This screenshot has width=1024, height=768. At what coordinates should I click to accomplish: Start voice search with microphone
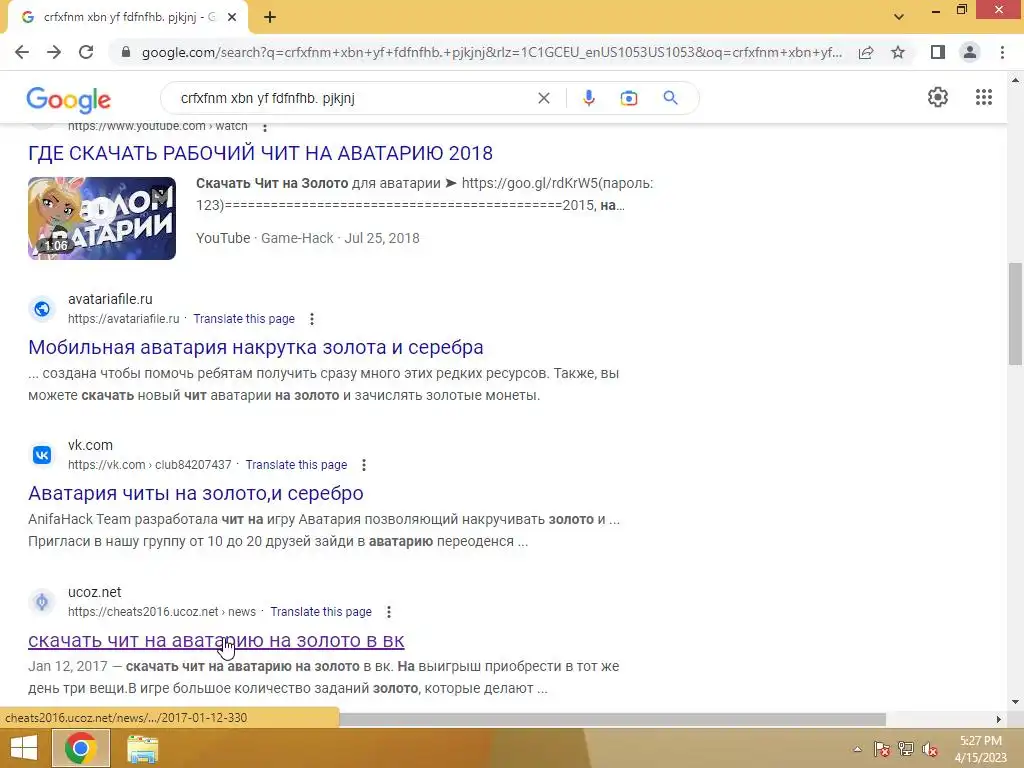[x=588, y=98]
